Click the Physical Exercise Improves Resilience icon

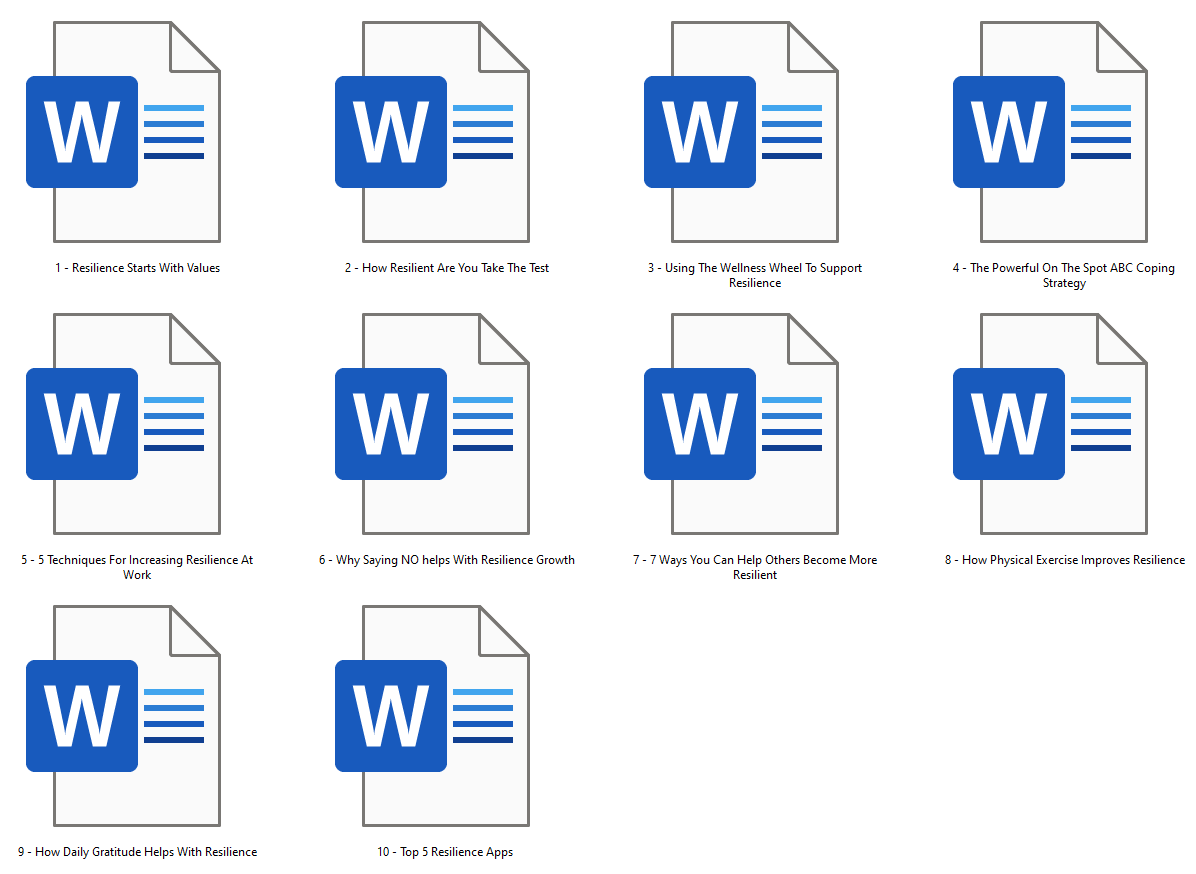[x=1050, y=424]
